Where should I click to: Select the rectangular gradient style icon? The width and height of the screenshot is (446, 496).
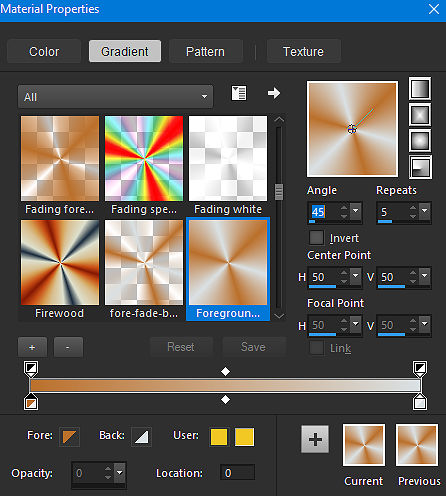(x=420, y=115)
